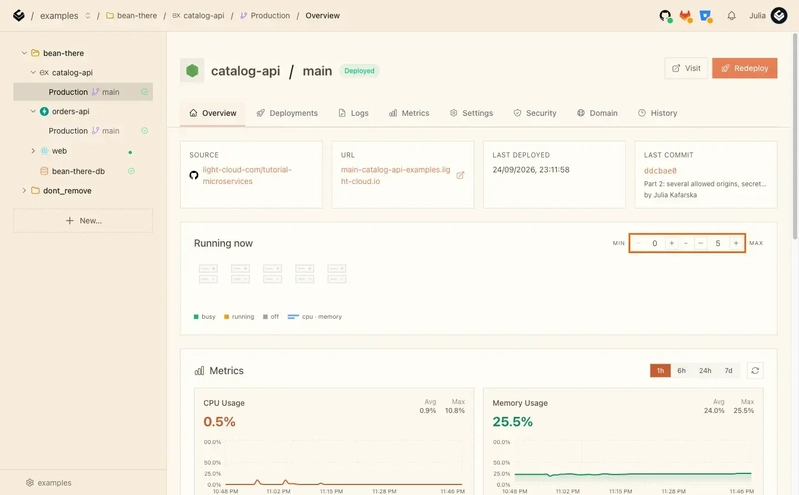The width and height of the screenshot is (799, 495).
Task: Open the Metrics tab
Action: click(409, 113)
